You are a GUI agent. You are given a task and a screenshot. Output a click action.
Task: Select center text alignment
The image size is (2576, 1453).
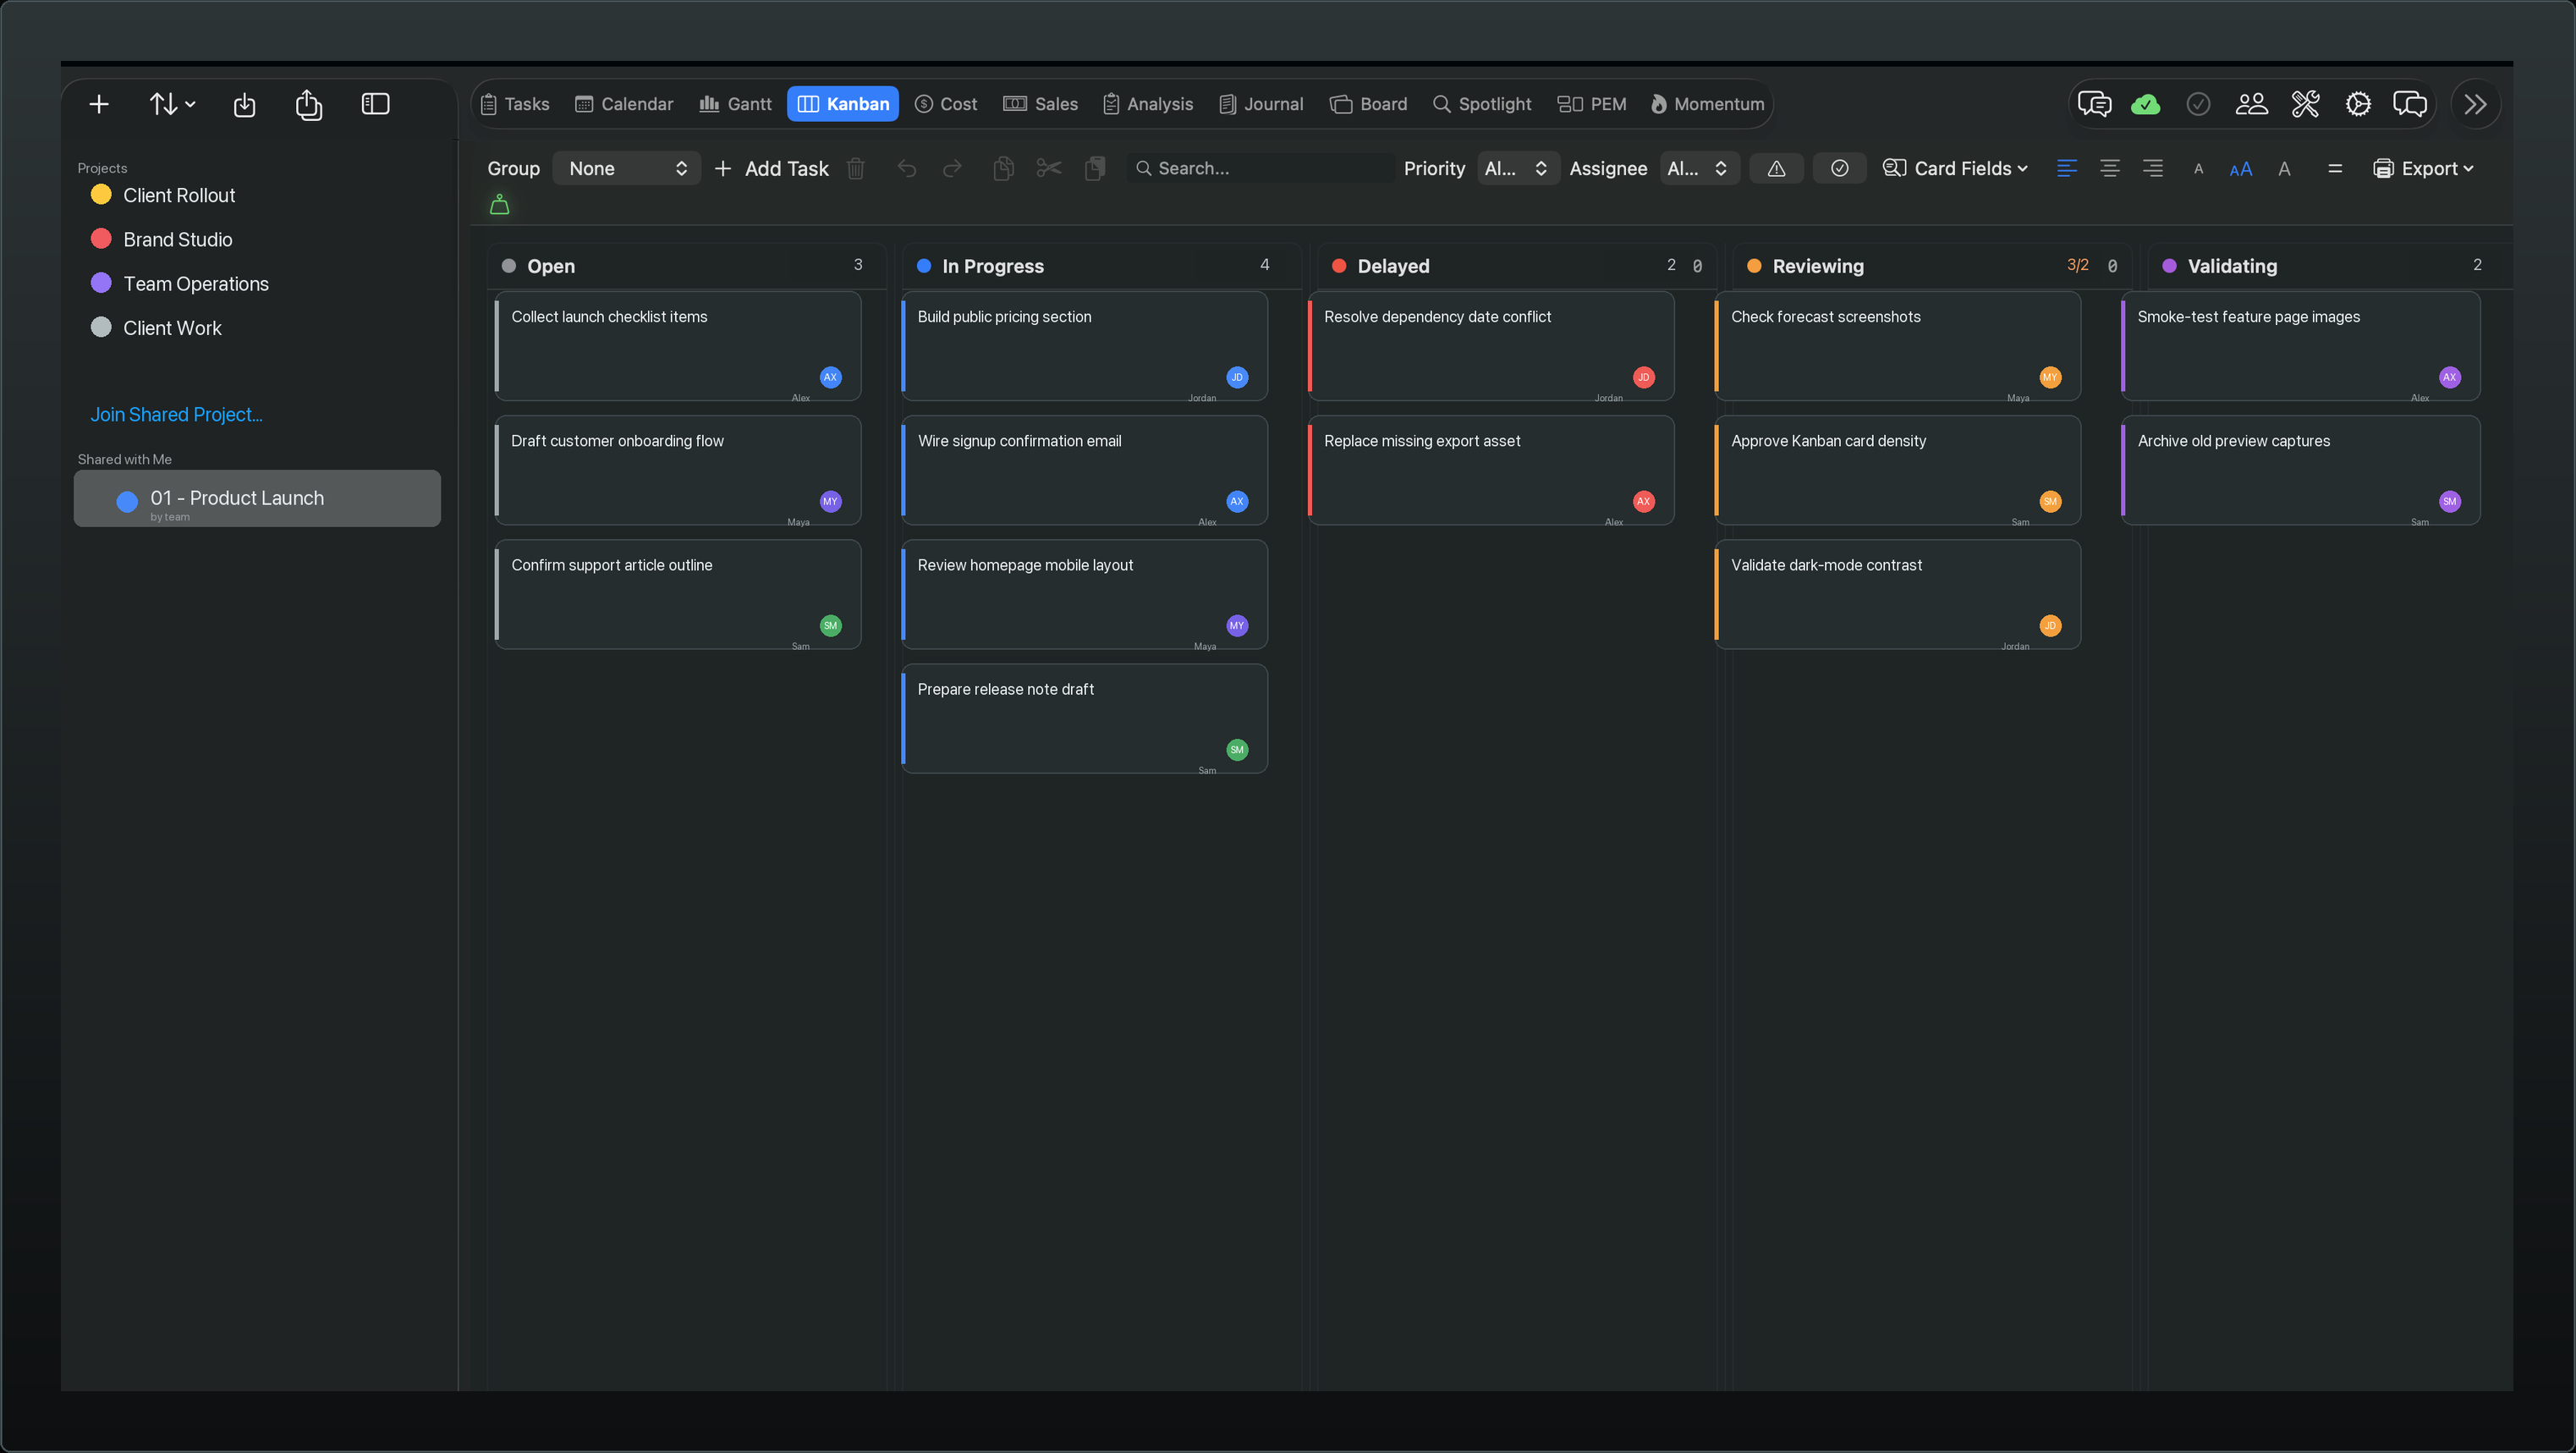tap(2110, 168)
